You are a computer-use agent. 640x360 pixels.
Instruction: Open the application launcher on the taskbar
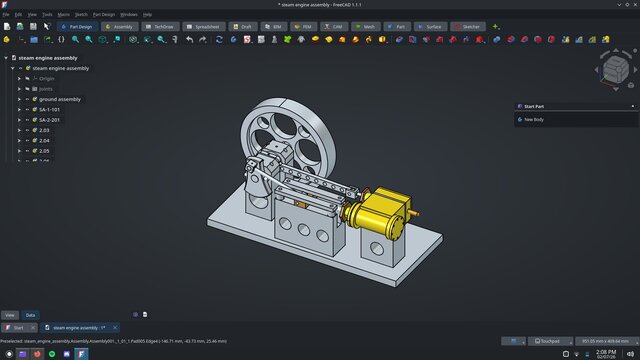9,354
